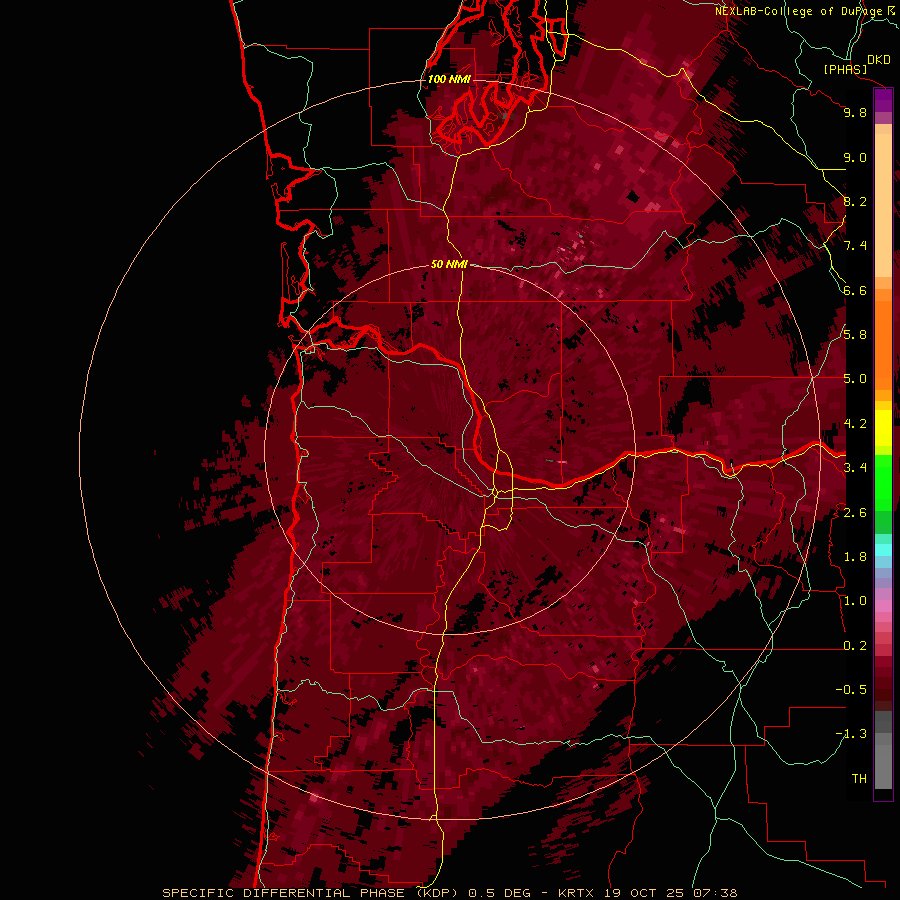
Task: Click the 8.2 scale value
Action: click(x=855, y=201)
